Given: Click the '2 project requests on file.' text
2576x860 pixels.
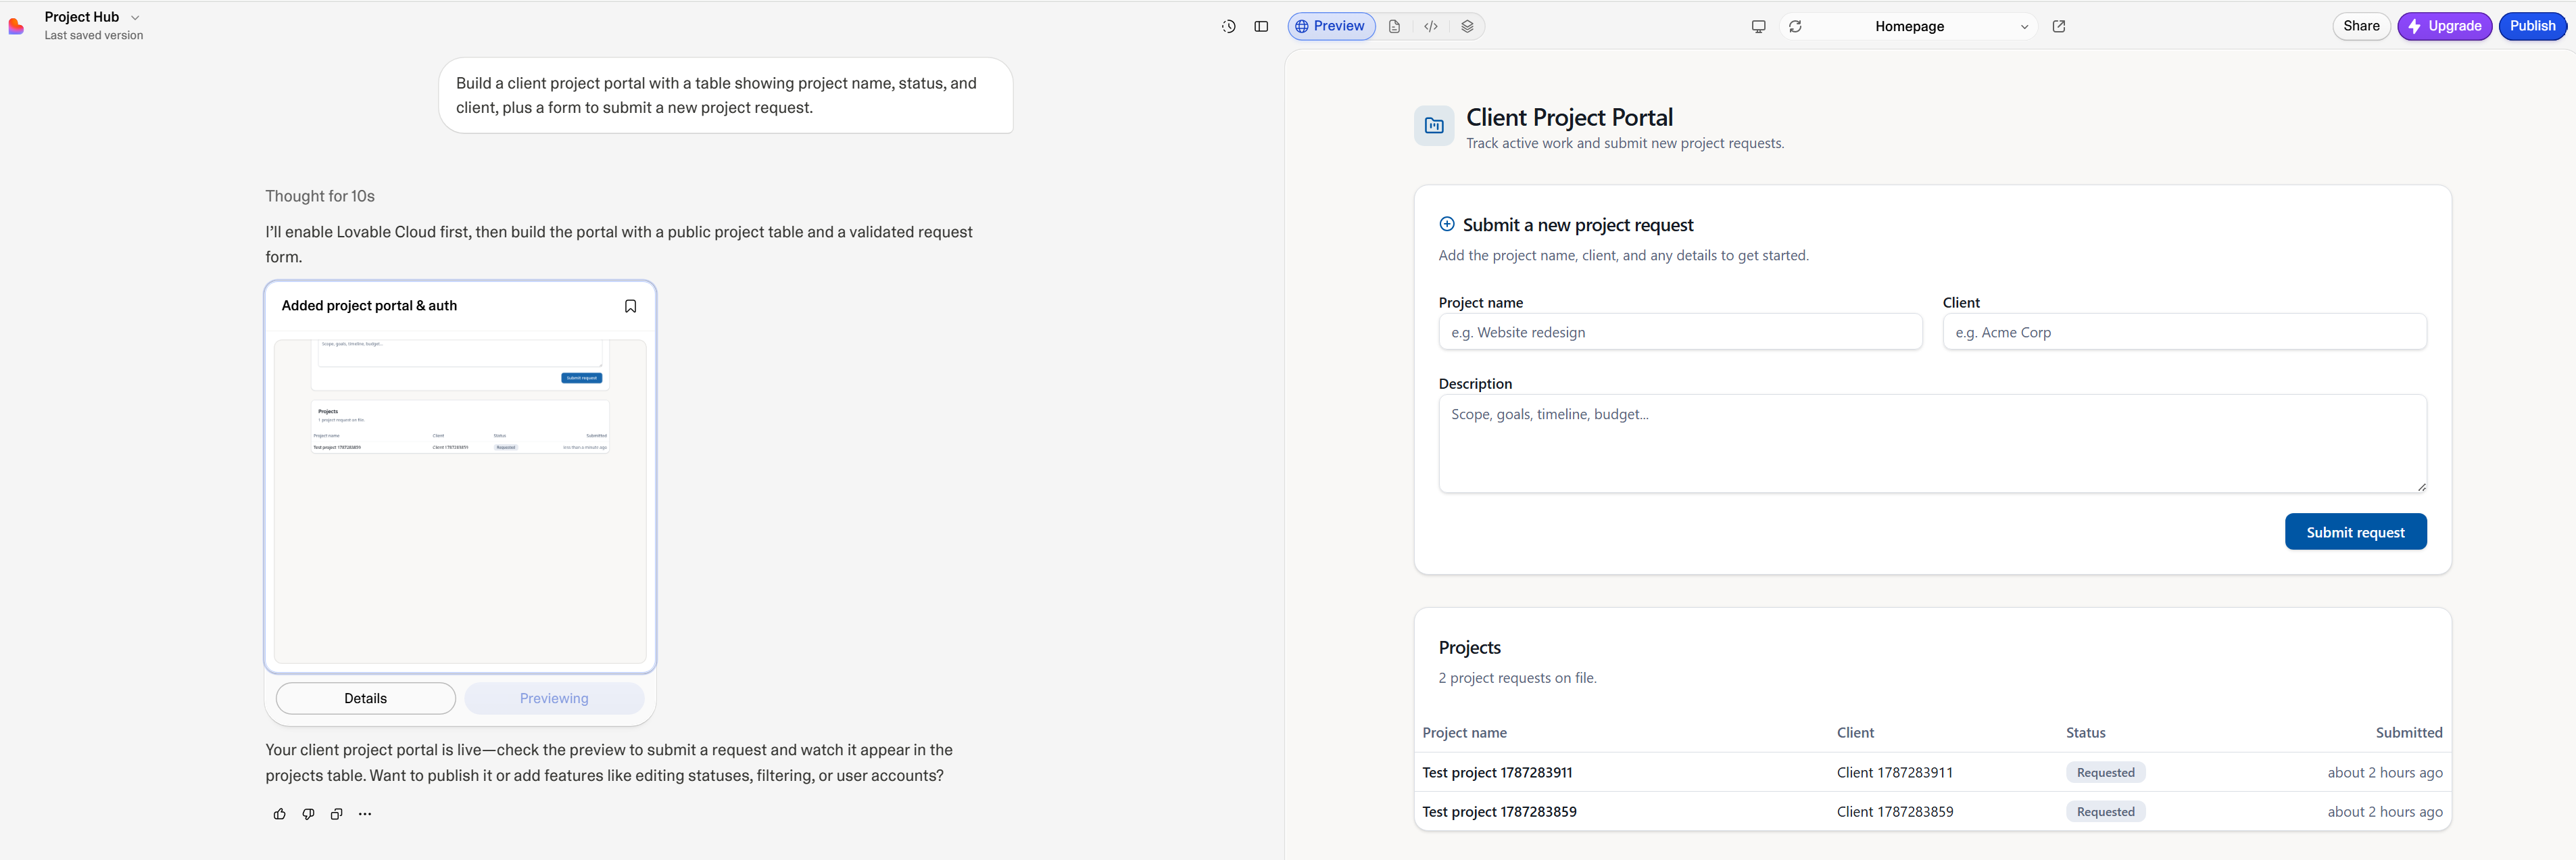Looking at the screenshot, I should pos(1517,678).
